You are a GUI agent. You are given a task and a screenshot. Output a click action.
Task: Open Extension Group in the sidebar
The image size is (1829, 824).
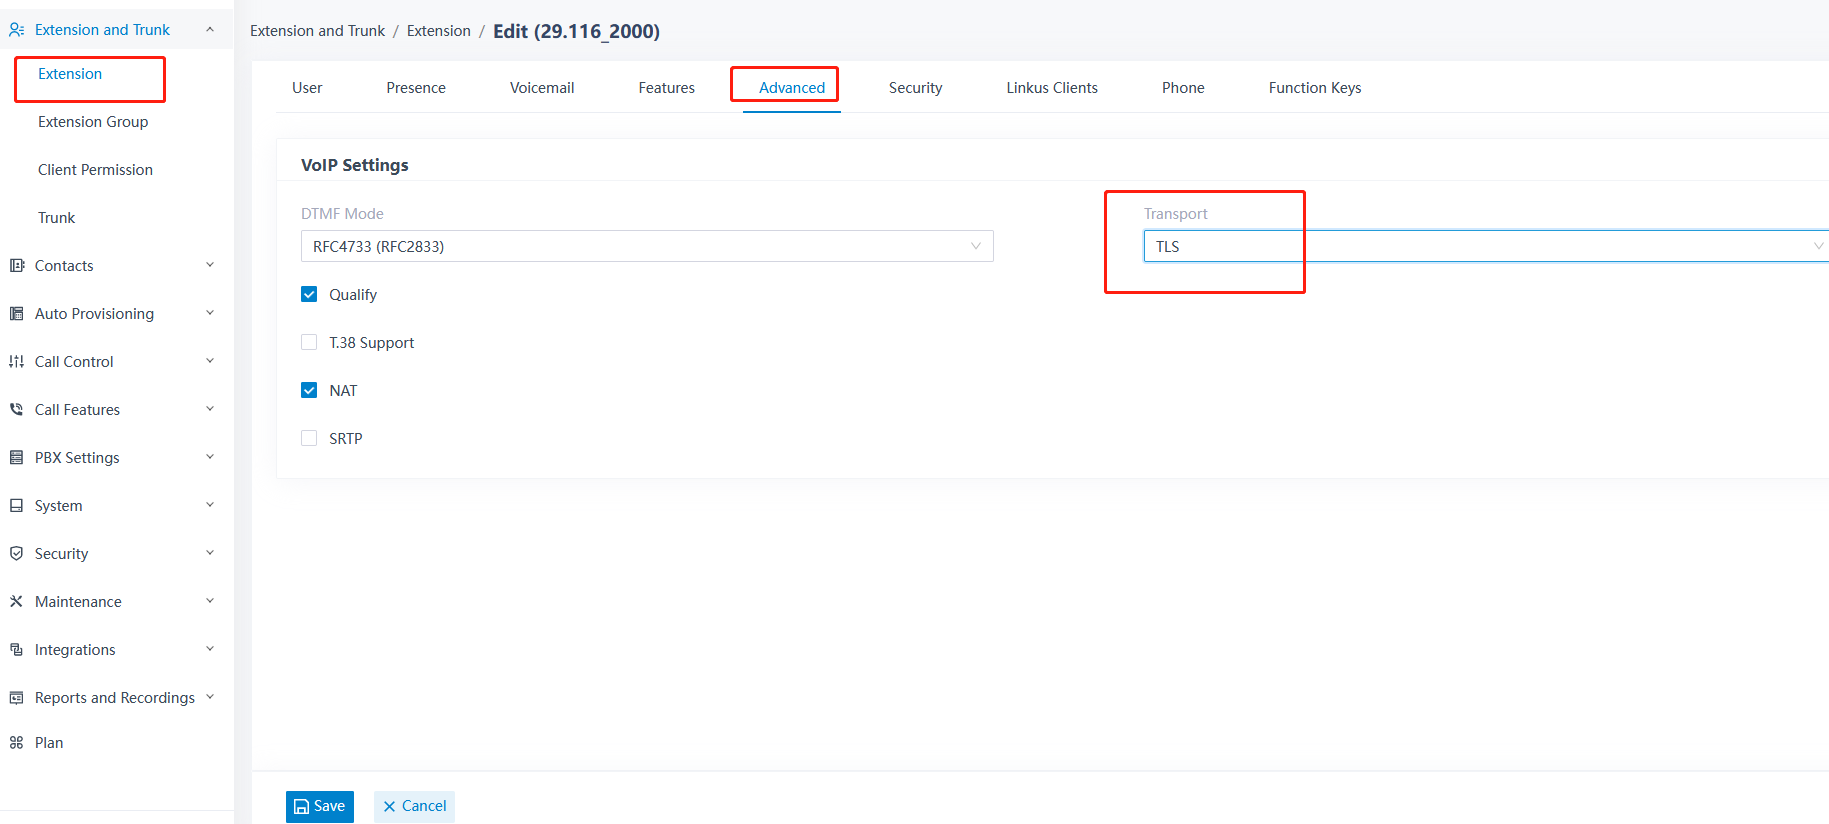pos(93,122)
